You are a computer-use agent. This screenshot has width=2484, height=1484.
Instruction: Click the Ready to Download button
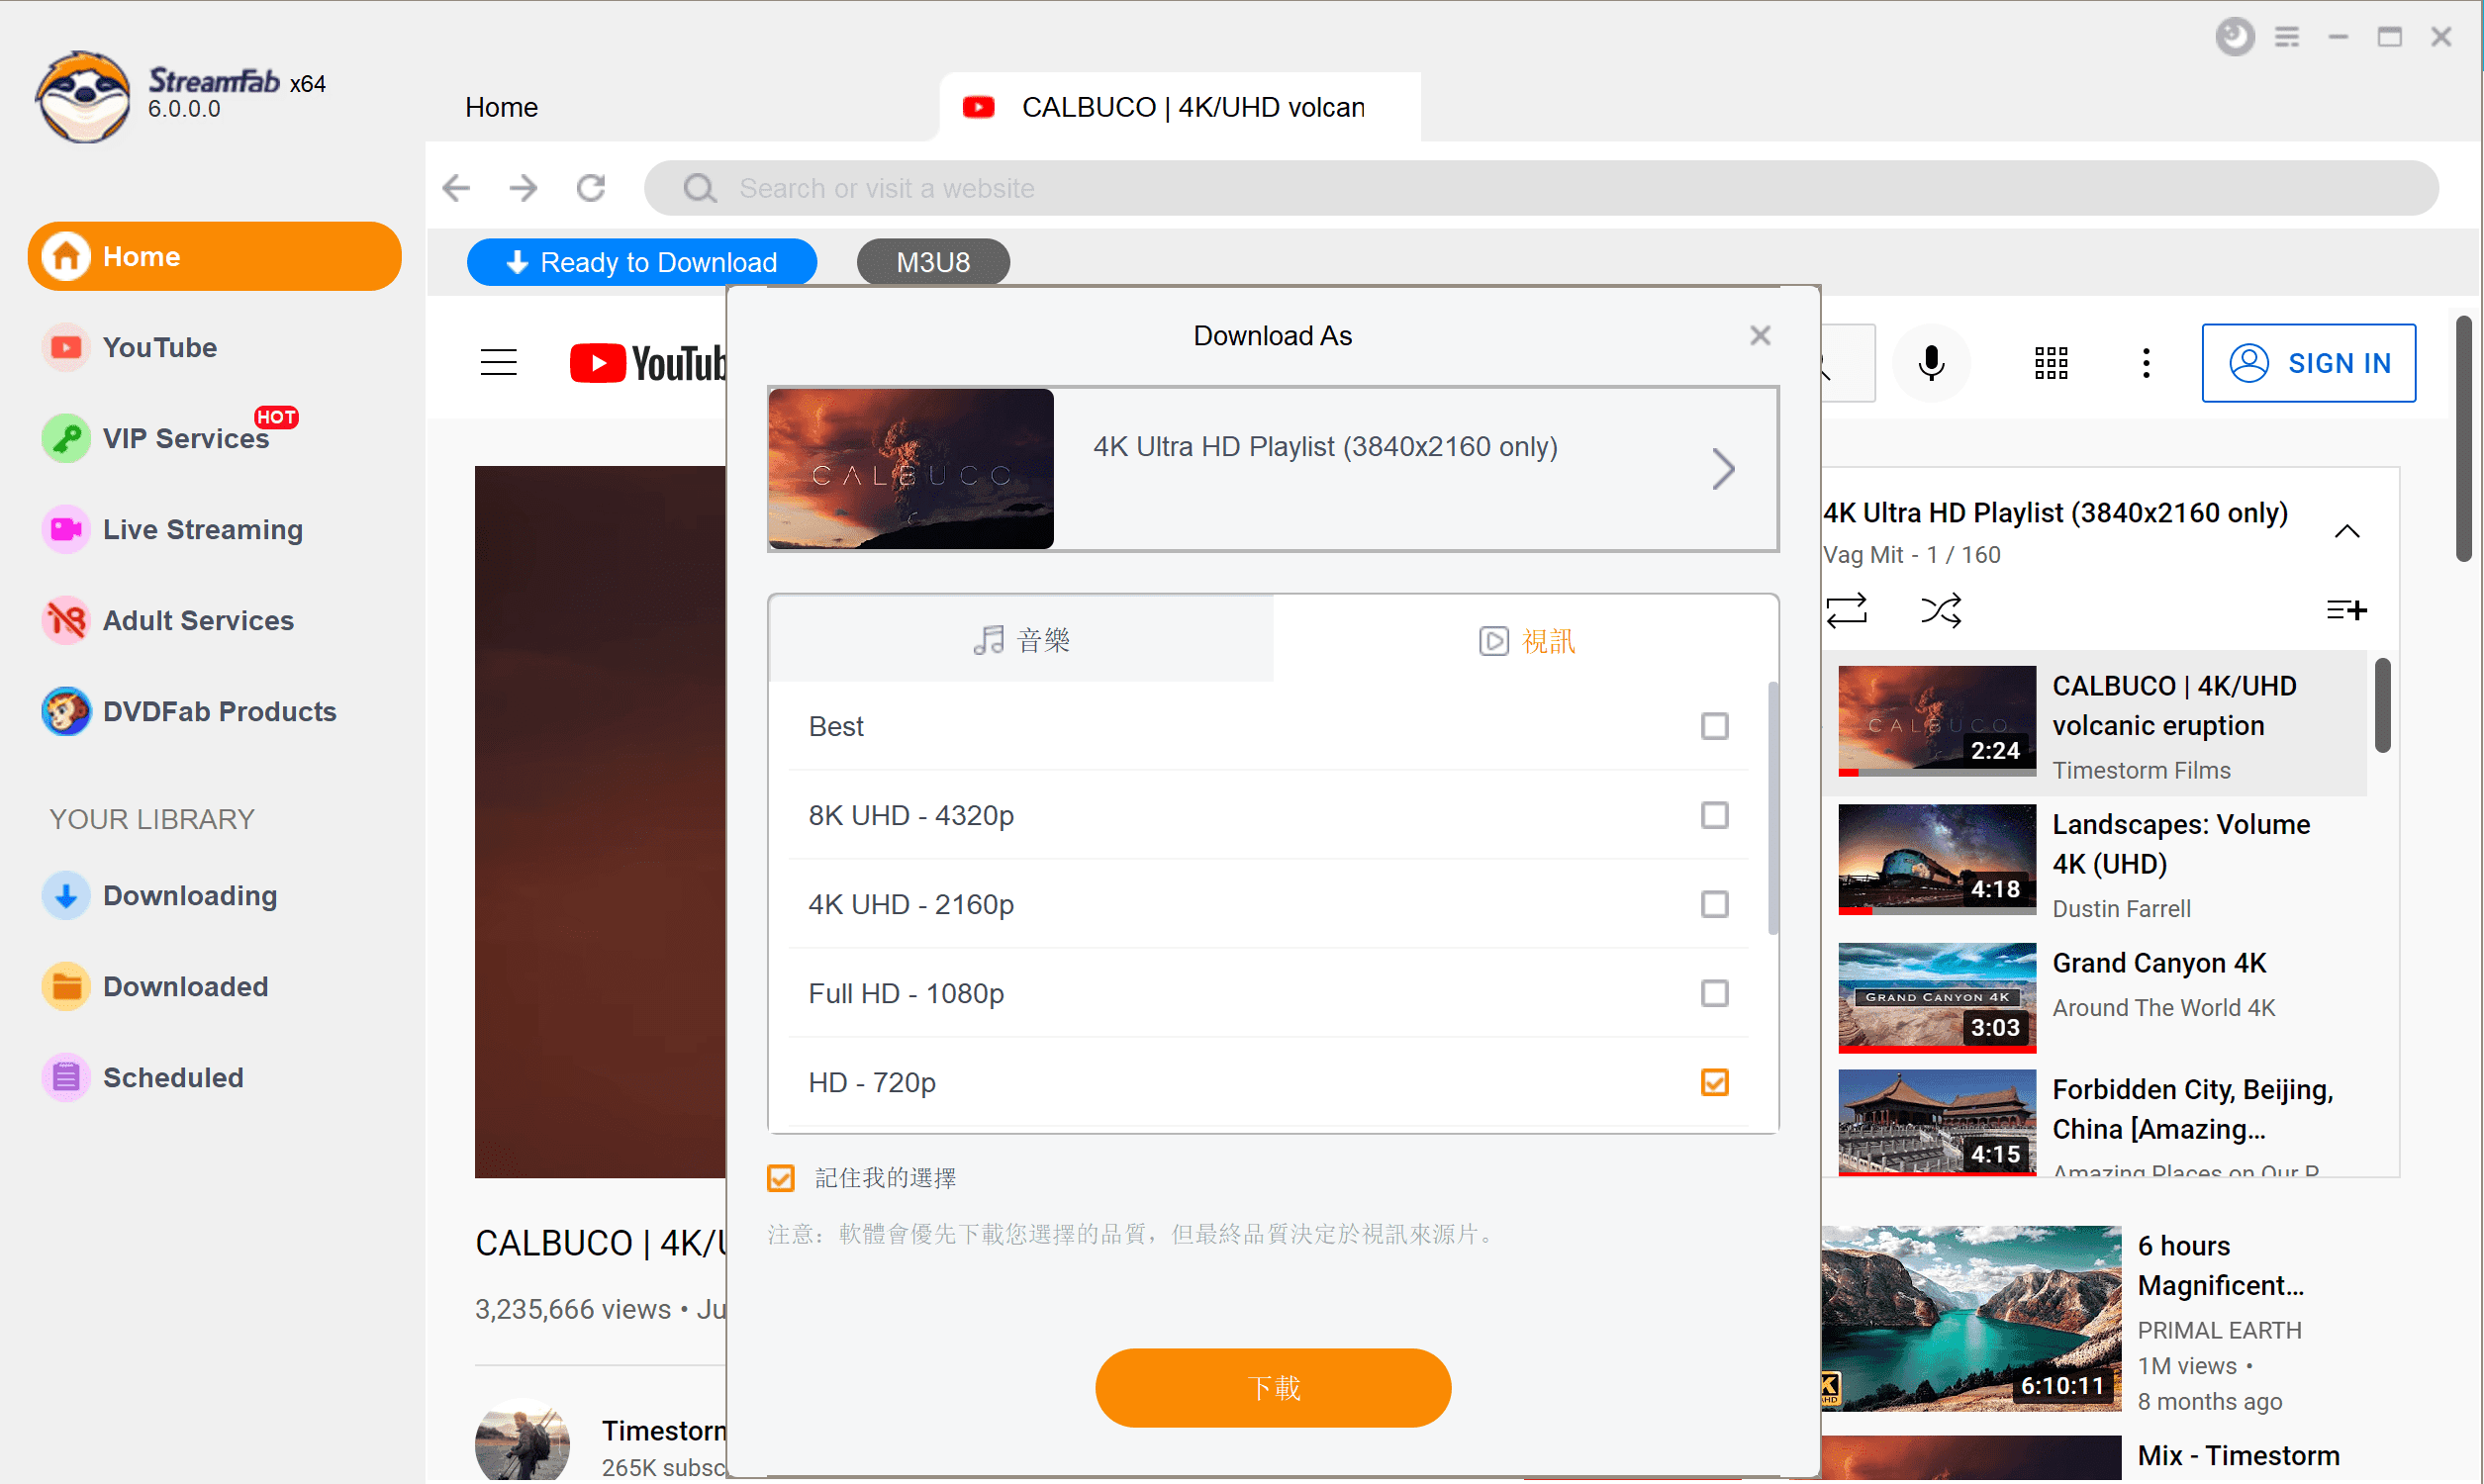coord(639,263)
